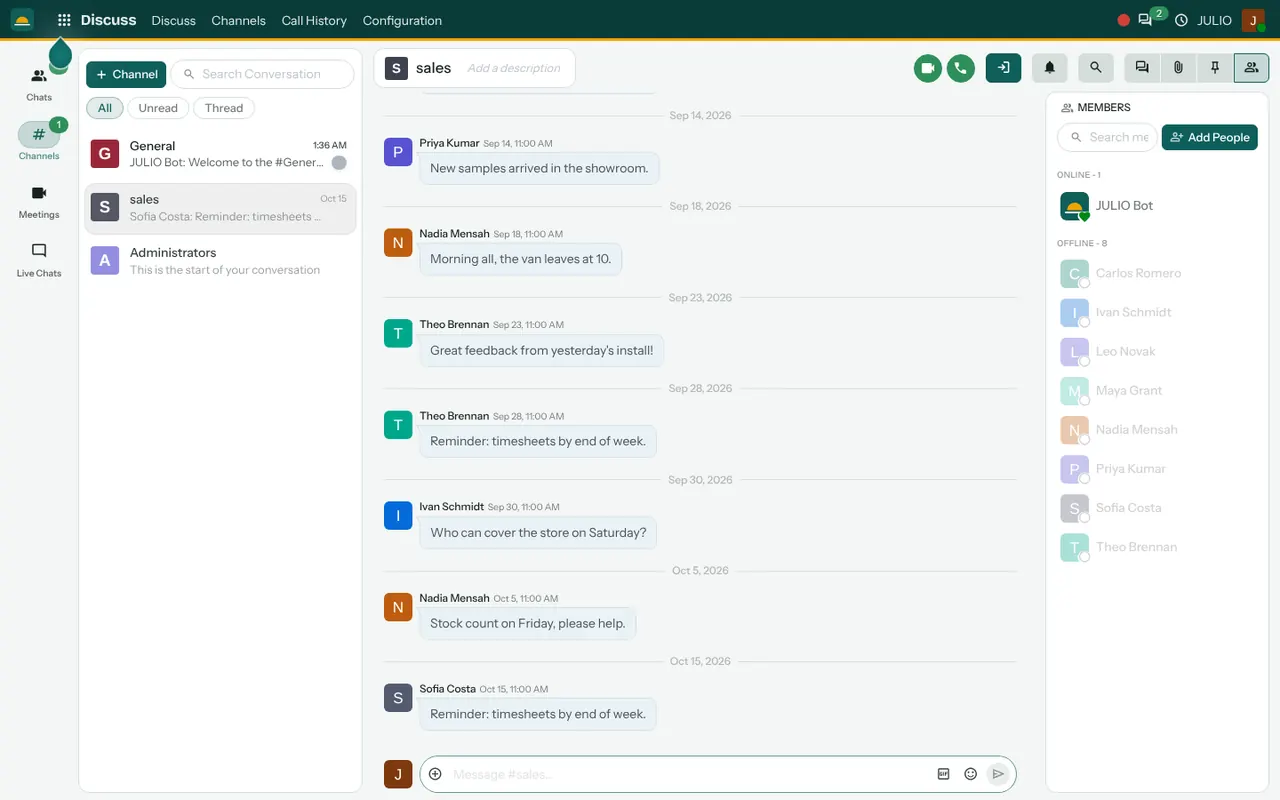Click Add People button
The width and height of the screenshot is (1280, 800).
[1209, 137]
